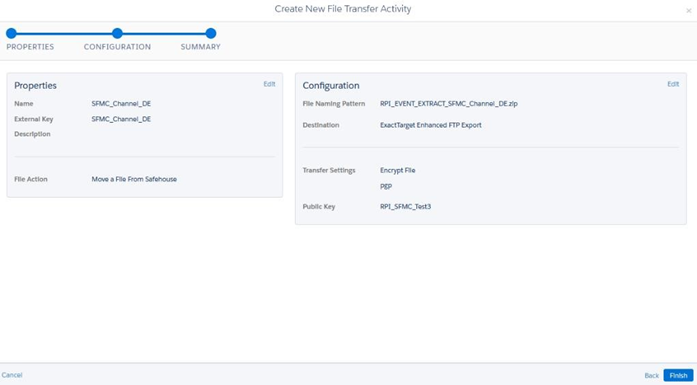Click the Properties step circle
The width and height of the screenshot is (697, 385).
click(11, 33)
